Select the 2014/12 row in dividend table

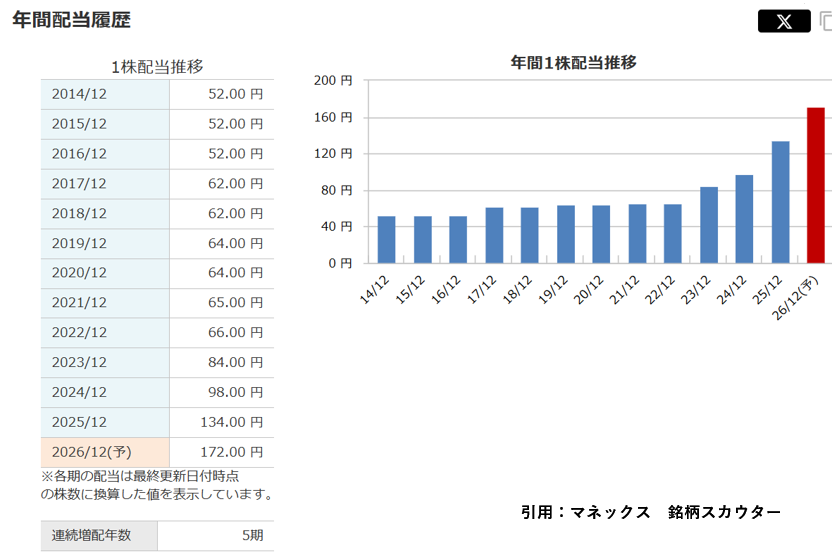pos(105,94)
